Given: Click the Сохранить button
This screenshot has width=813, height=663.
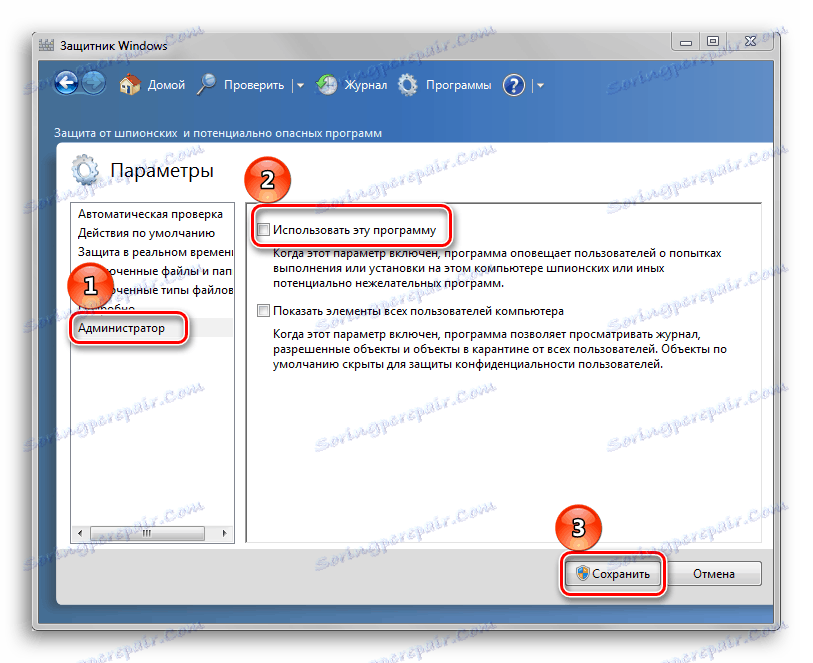Looking at the screenshot, I should pyautogui.click(x=612, y=574).
